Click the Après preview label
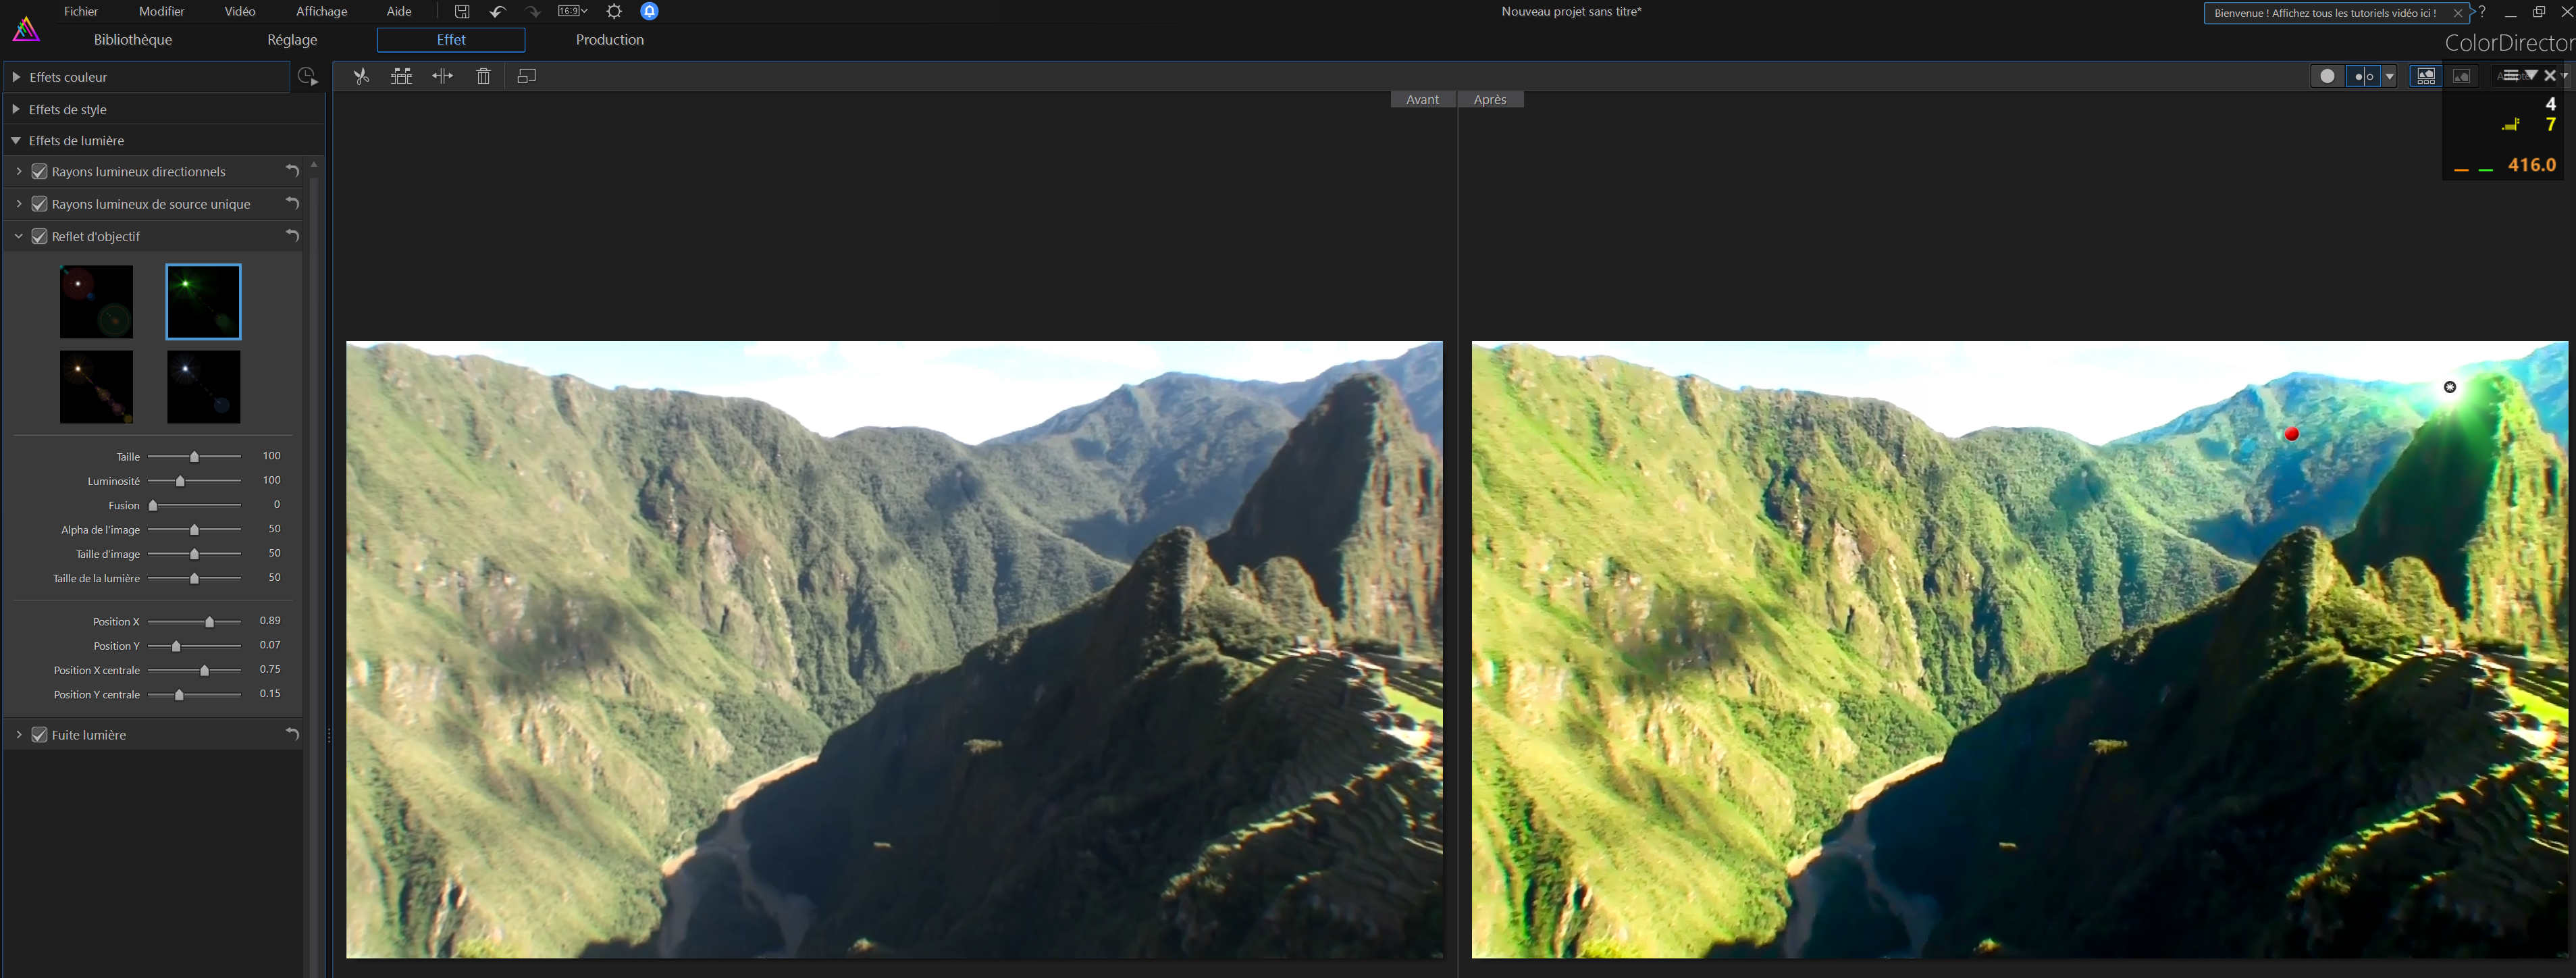The height and width of the screenshot is (978, 2576). (1489, 100)
